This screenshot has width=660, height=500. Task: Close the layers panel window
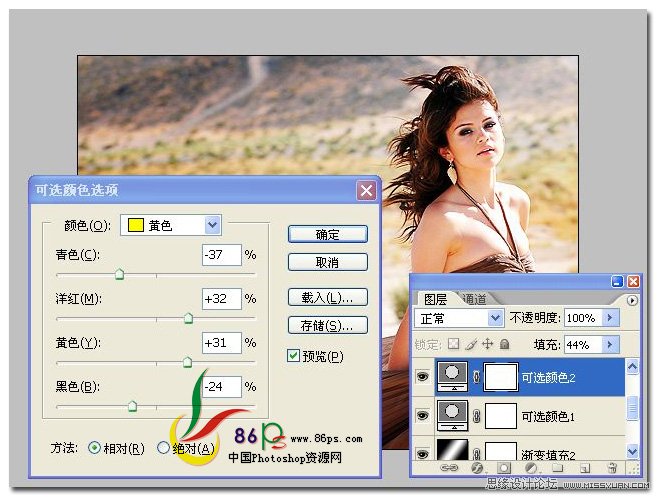(633, 281)
